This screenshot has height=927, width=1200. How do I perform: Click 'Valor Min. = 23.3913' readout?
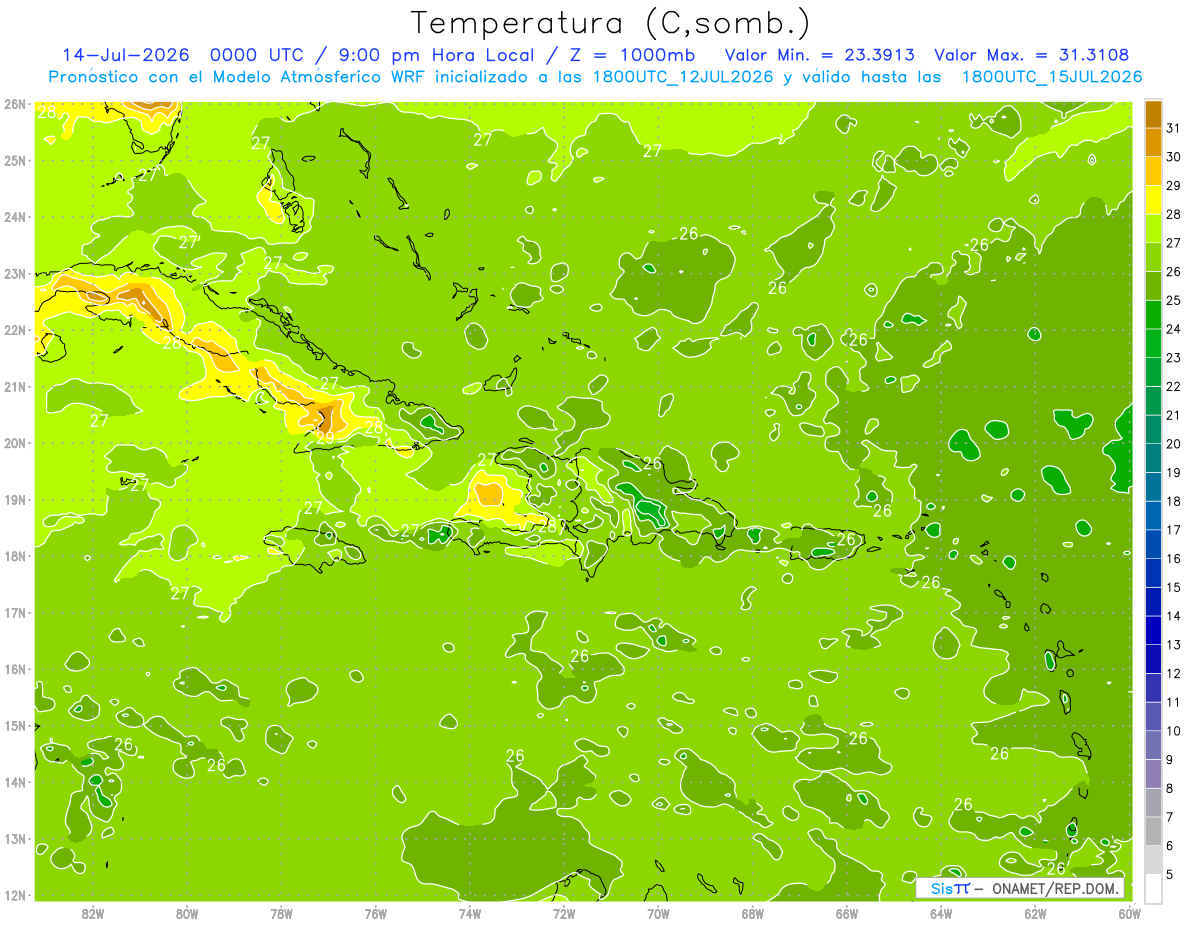pyautogui.click(x=819, y=54)
